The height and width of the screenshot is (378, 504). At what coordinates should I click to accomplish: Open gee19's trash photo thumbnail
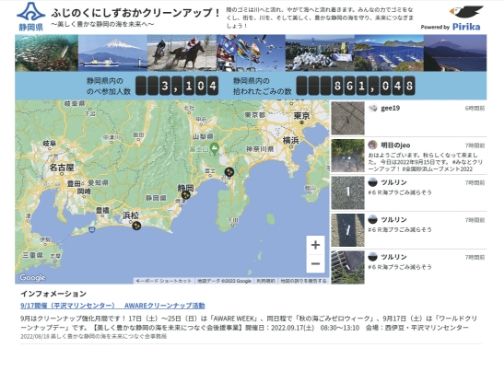click(x=348, y=118)
